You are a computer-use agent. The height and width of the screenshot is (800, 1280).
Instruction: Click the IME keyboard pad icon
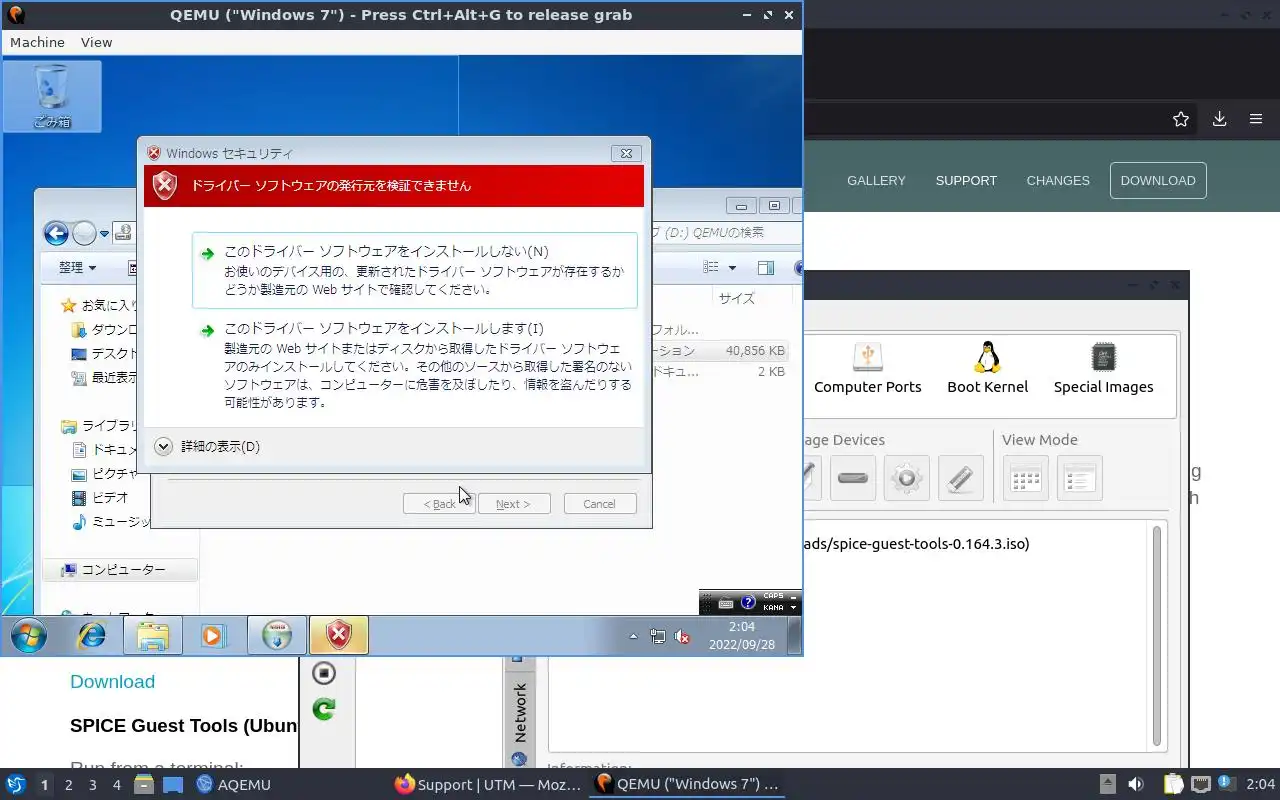(727, 603)
